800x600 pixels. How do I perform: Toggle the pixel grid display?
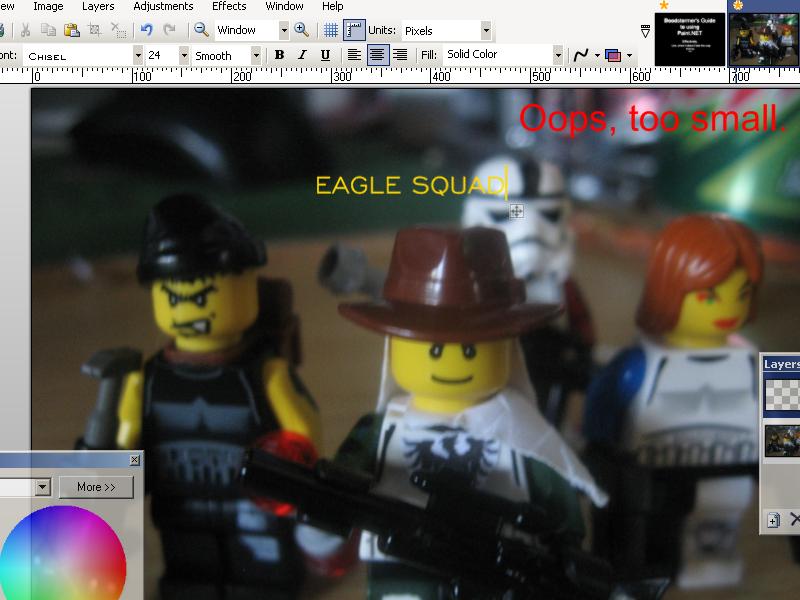click(x=331, y=31)
